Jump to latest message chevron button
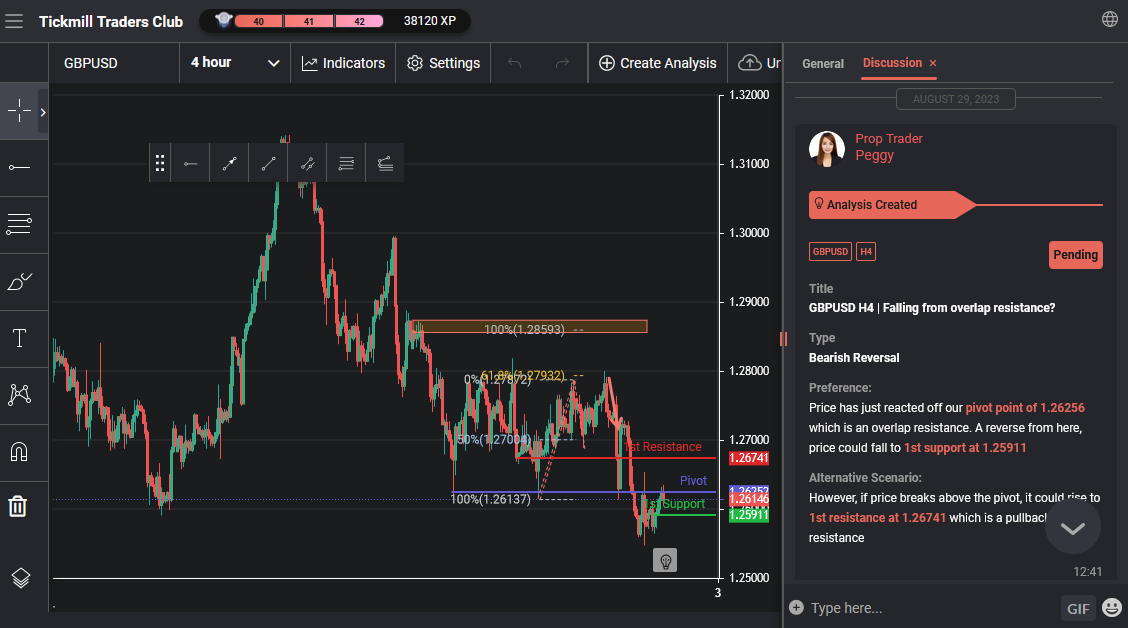 pyautogui.click(x=1073, y=528)
